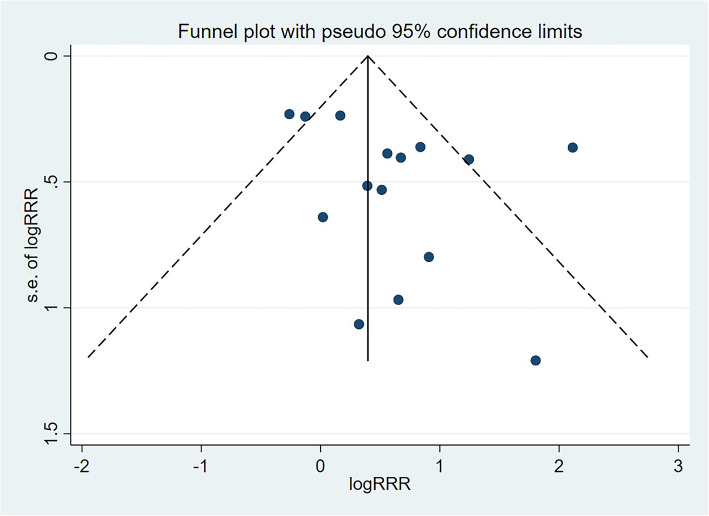This screenshot has width=709, height=516.
Task: Click the data point lying on the vertical line
Action: point(367,185)
